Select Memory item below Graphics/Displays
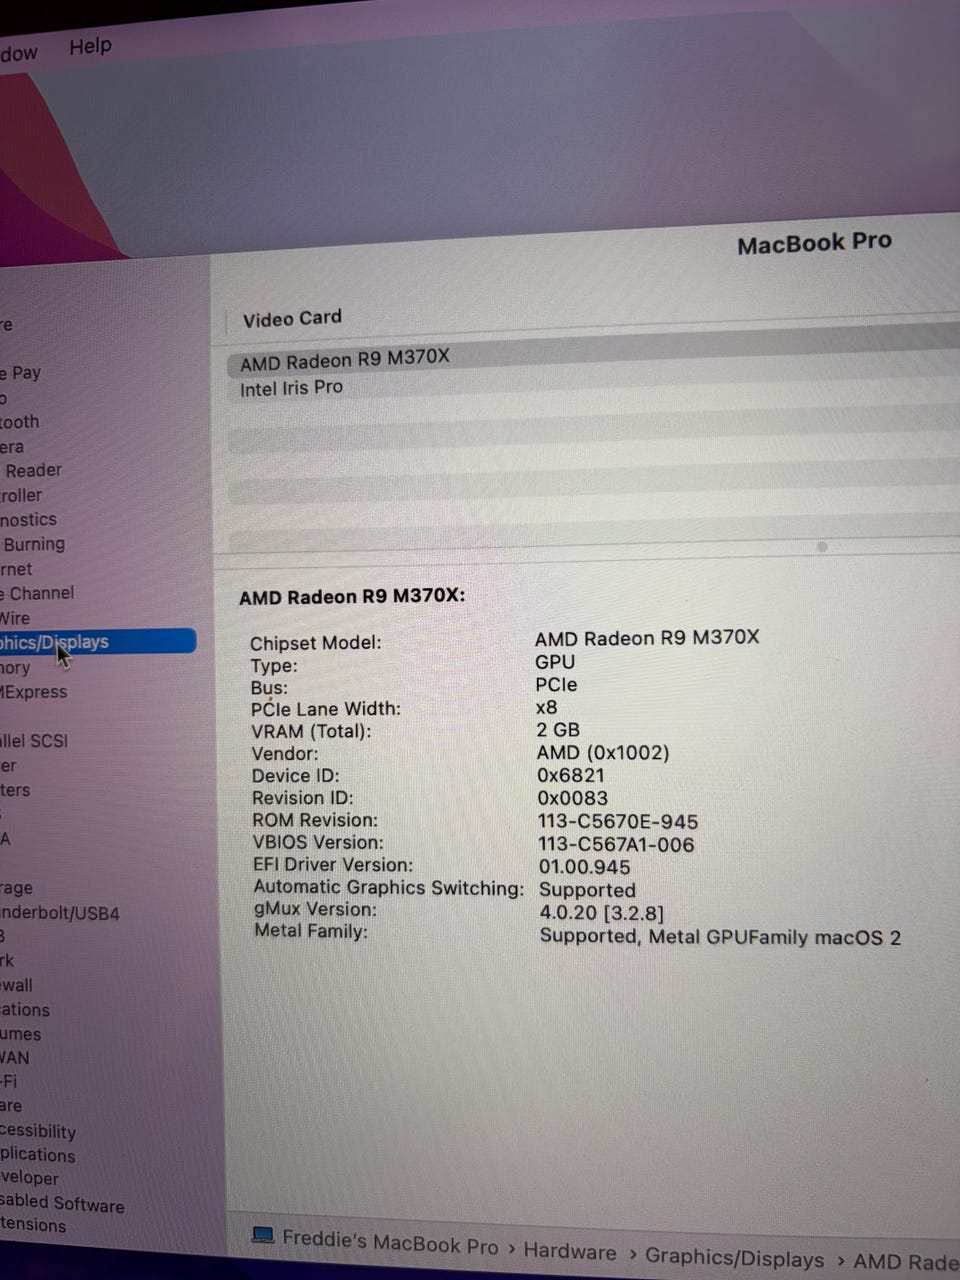The height and width of the screenshot is (1280, 960). (x=15, y=668)
